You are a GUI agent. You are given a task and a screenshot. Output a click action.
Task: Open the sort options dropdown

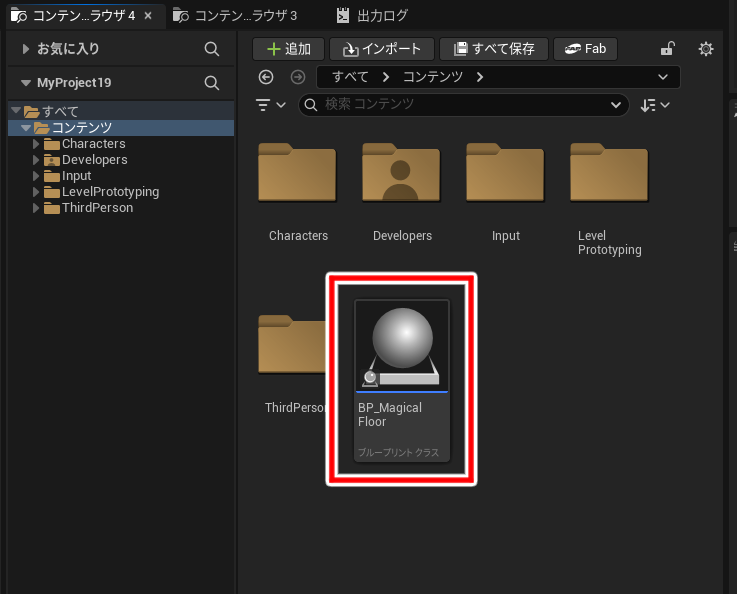655,105
